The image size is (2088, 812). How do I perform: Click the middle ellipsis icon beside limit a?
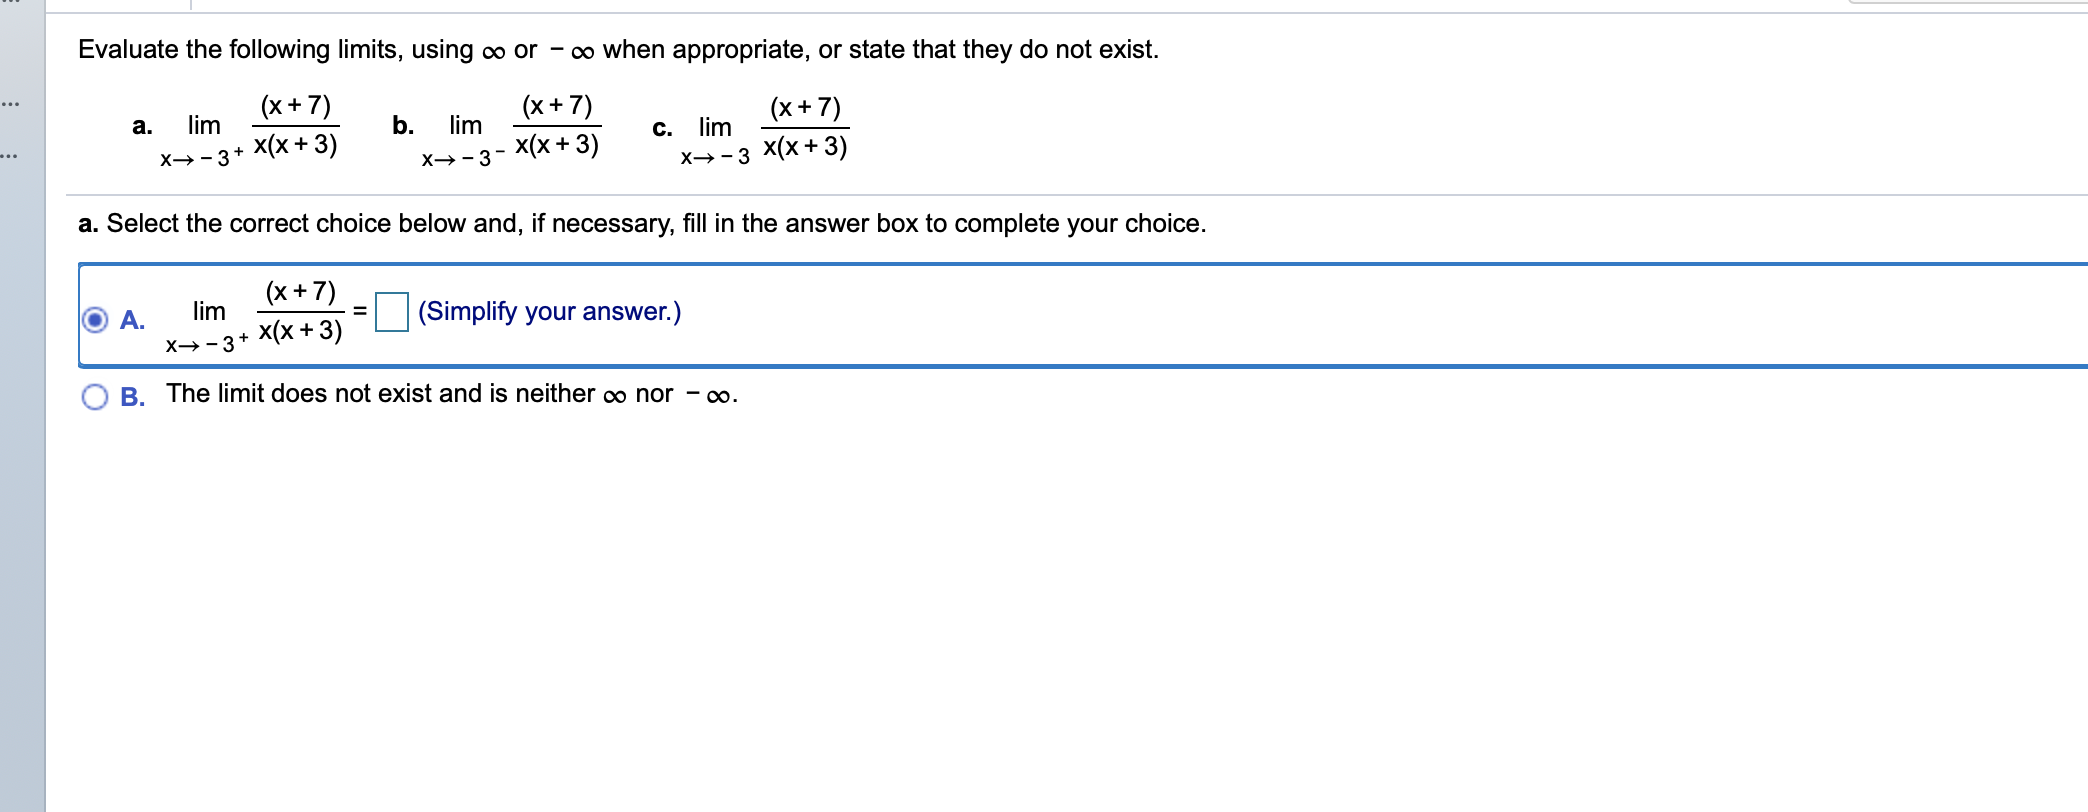(10, 104)
